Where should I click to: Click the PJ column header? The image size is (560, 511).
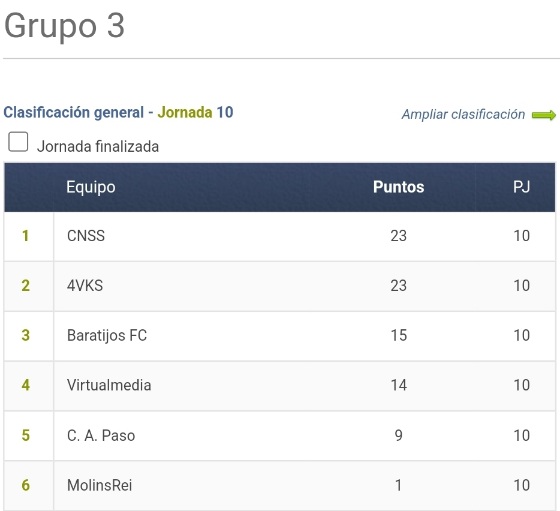(521, 187)
